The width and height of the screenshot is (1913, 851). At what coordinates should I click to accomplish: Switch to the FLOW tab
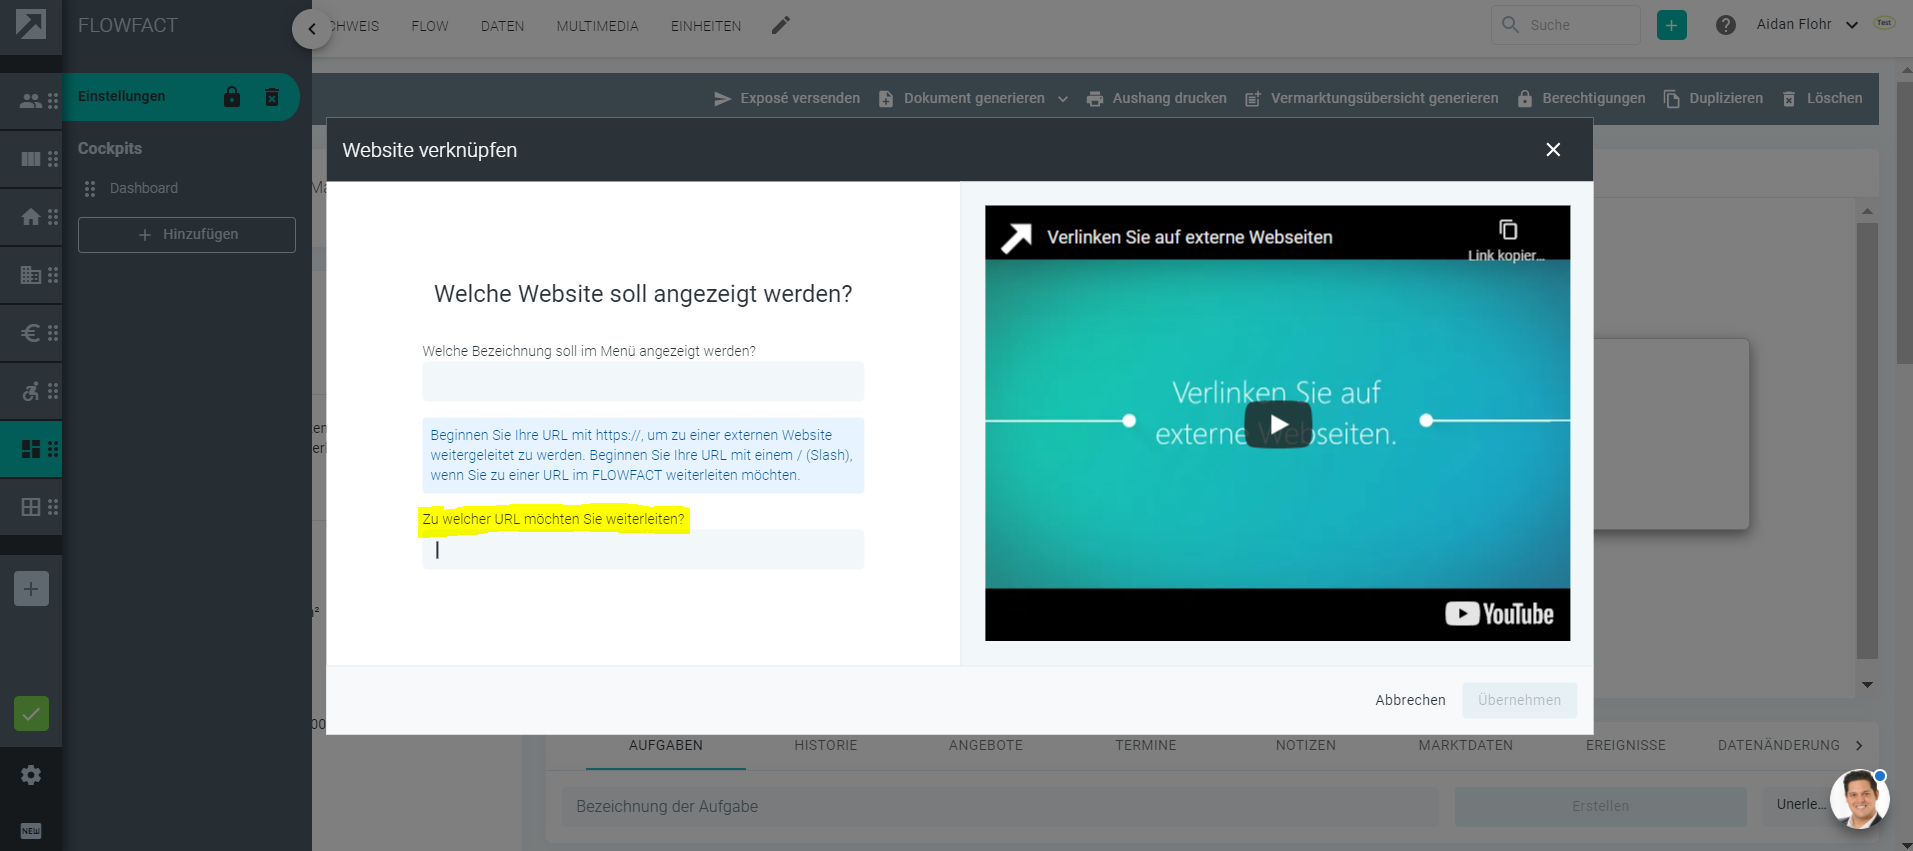pyautogui.click(x=430, y=26)
